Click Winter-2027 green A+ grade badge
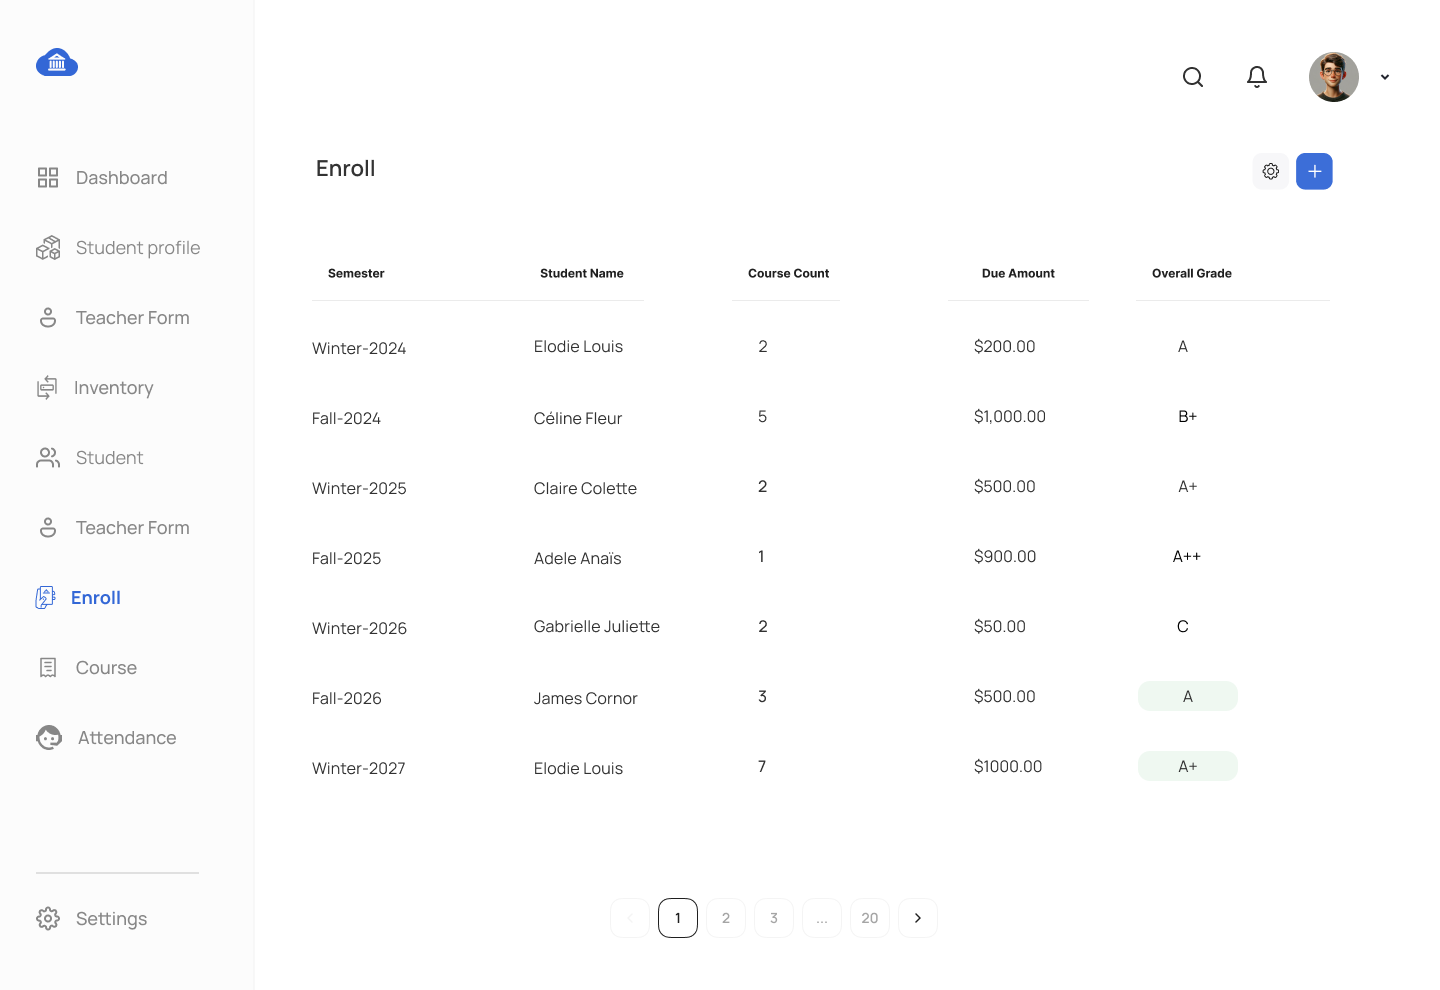 pyautogui.click(x=1188, y=766)
